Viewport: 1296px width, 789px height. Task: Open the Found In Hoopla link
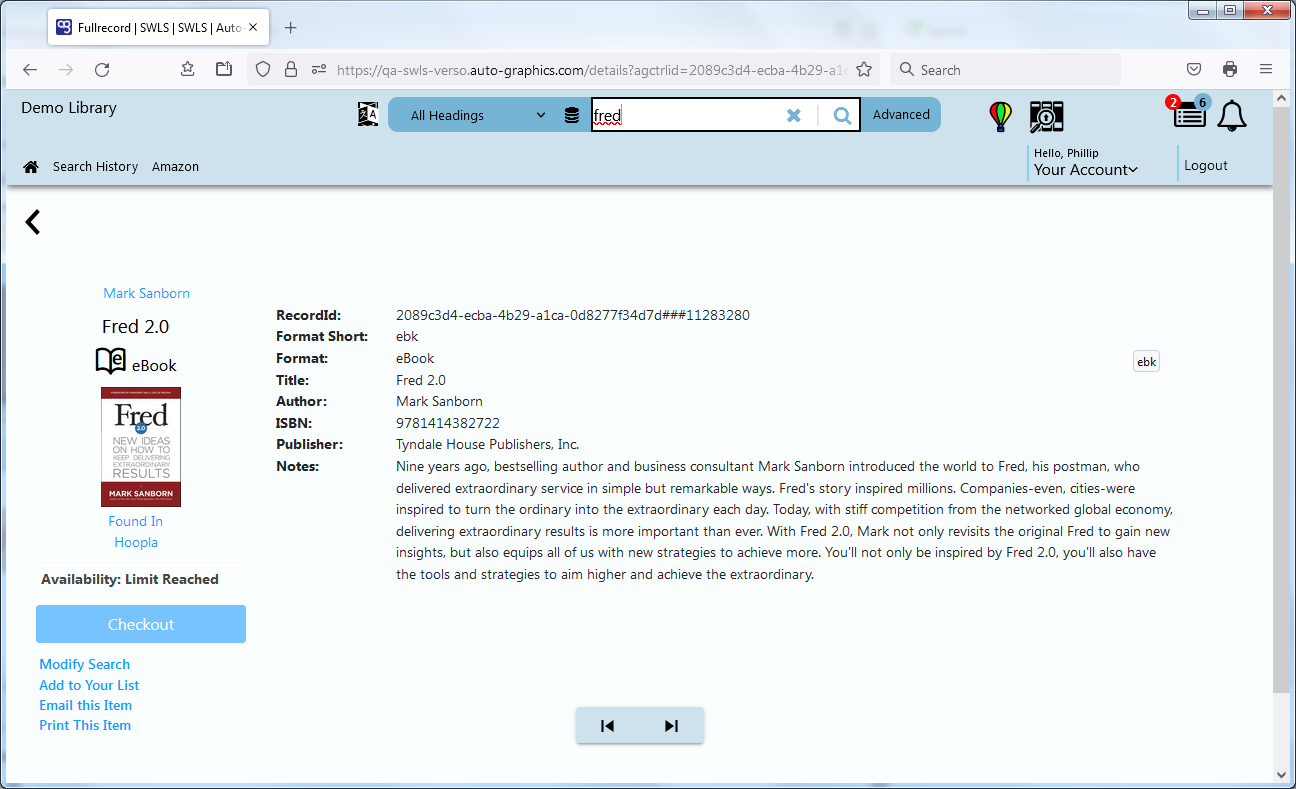point(136,532)
